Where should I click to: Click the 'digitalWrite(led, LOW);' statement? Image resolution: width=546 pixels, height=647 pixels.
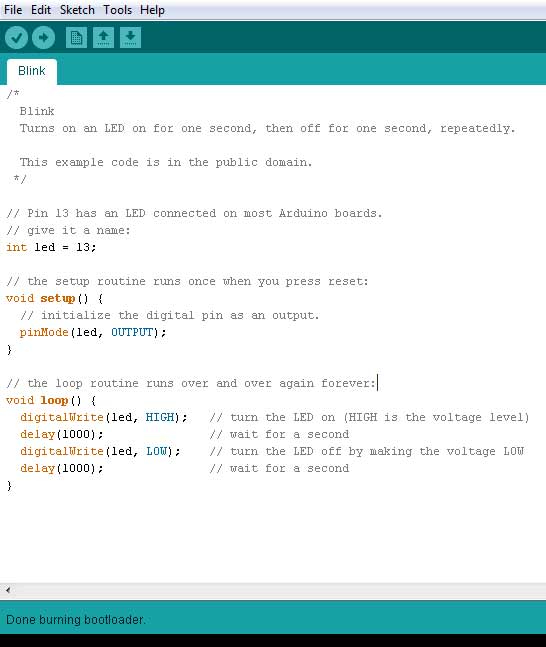[x=100, y=451]
